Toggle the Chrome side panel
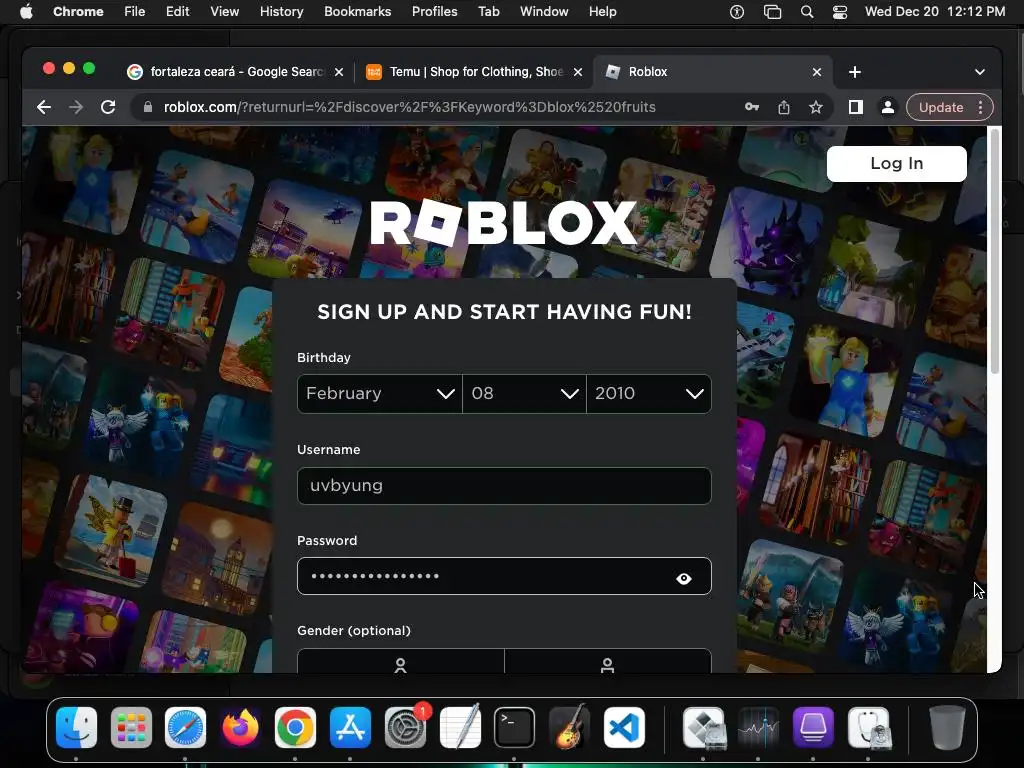 pyautogui.click(x=856, y=107)
